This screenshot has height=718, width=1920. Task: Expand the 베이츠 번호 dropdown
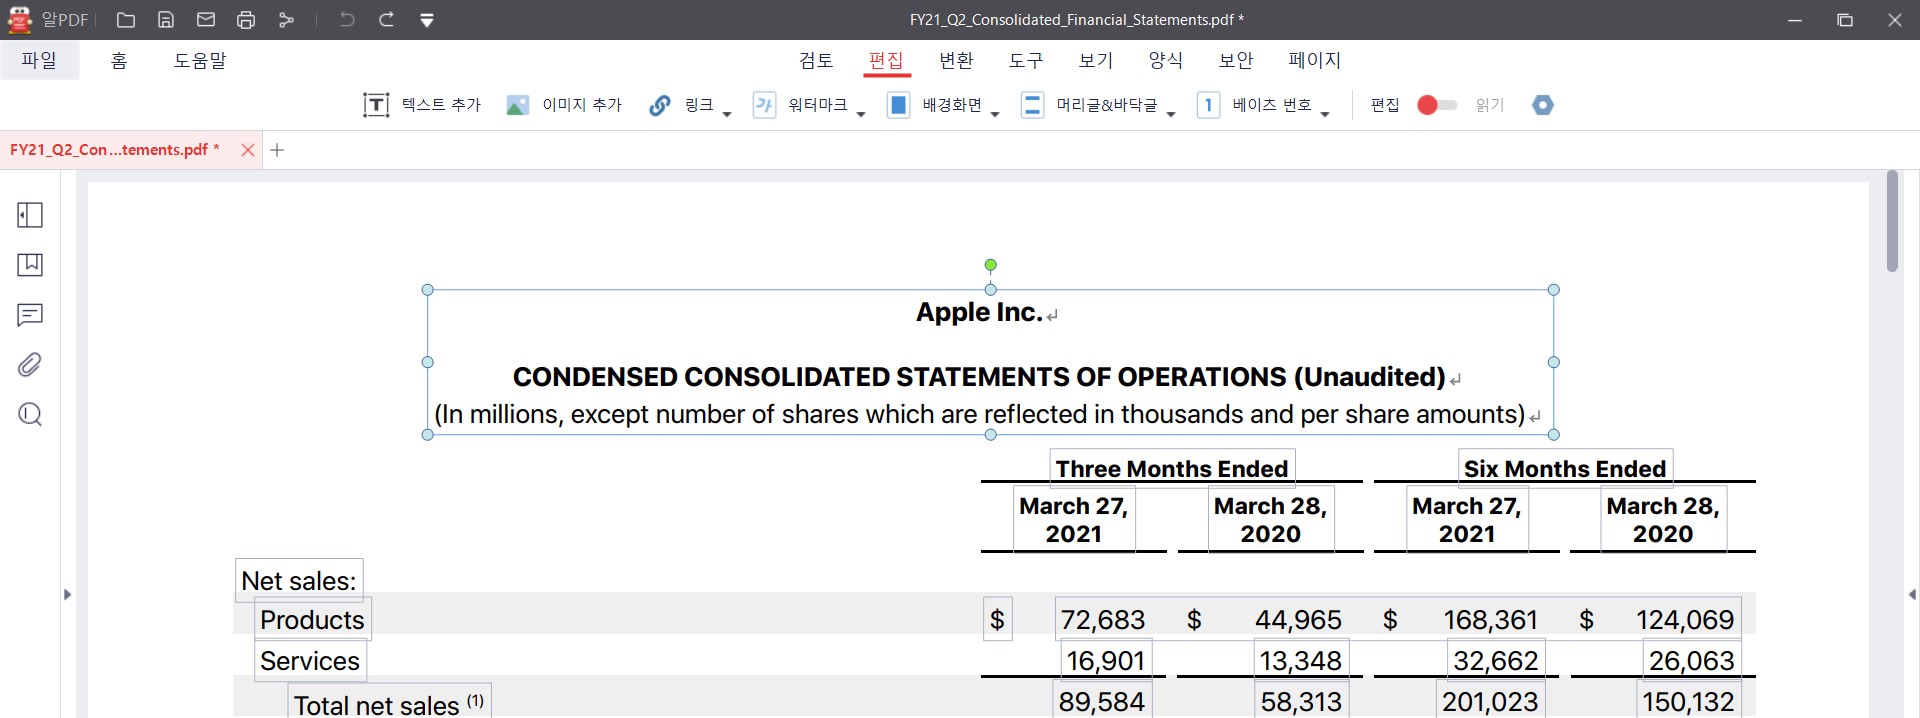click(x=1325, y=114)
